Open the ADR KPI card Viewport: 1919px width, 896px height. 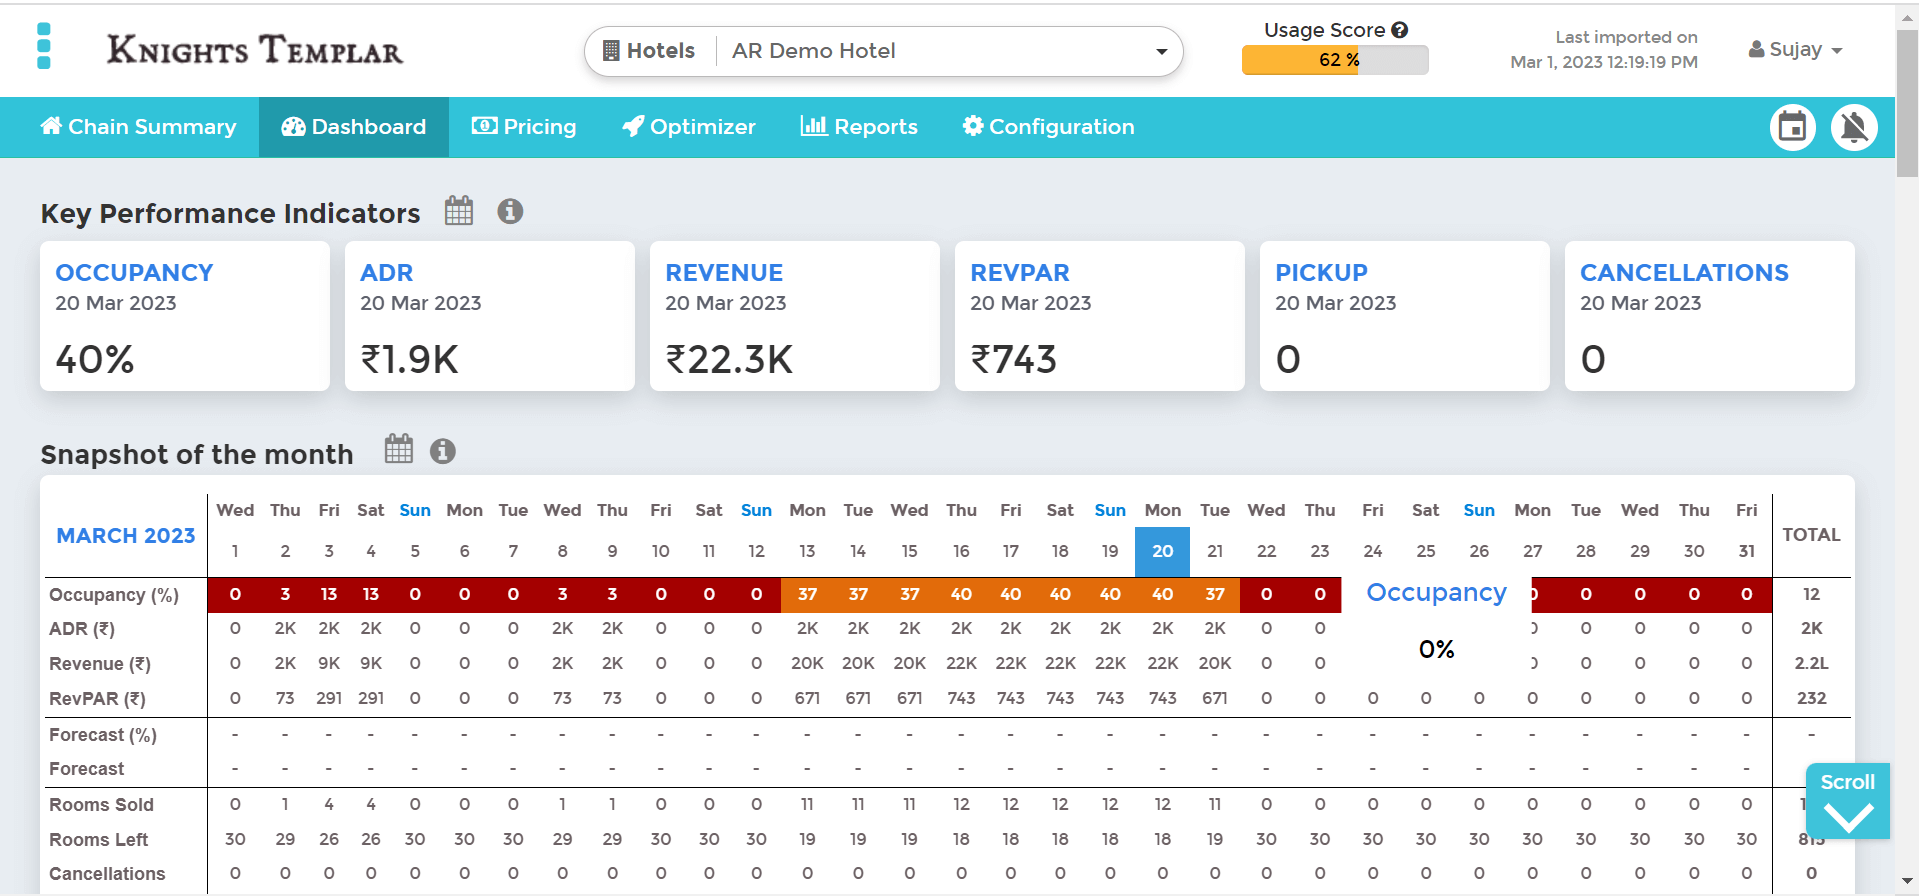(x=490, y=316)
